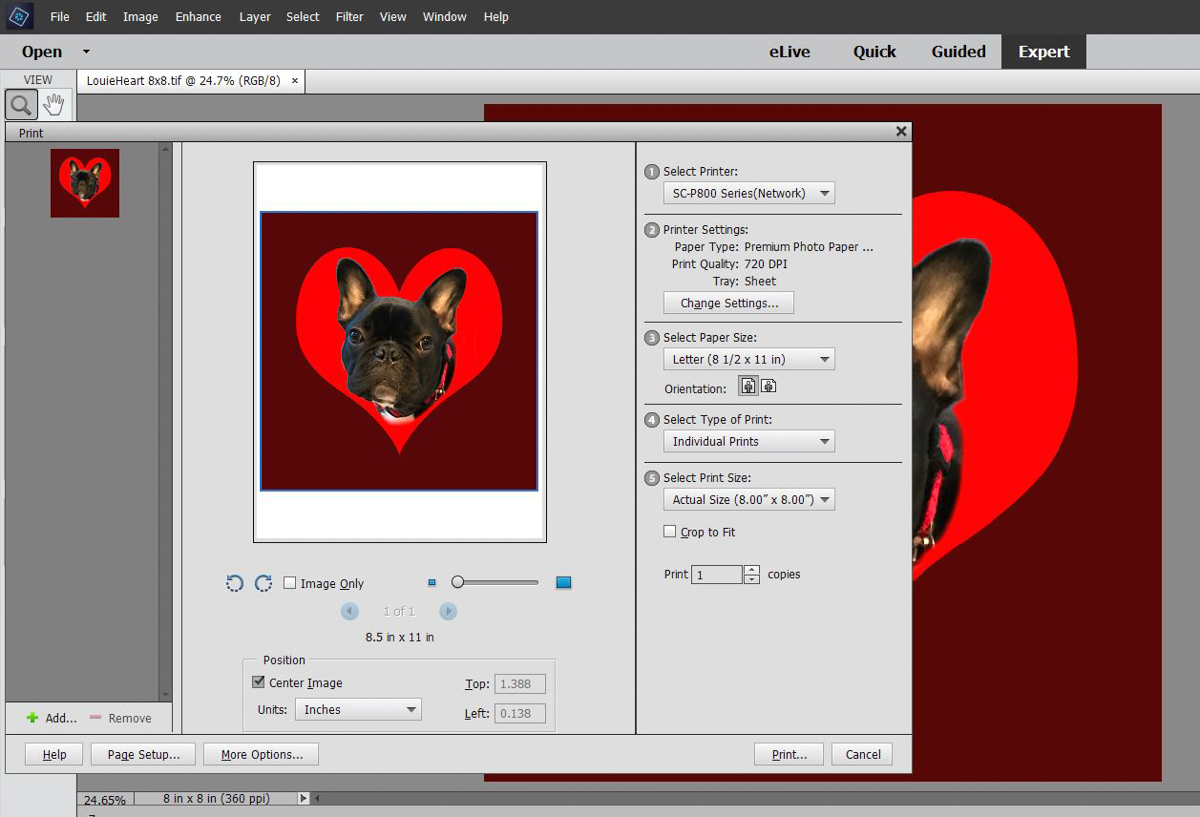This screenshot has height=817, width=1200.
Task: Open the Image menu
Action: [141, 16]
